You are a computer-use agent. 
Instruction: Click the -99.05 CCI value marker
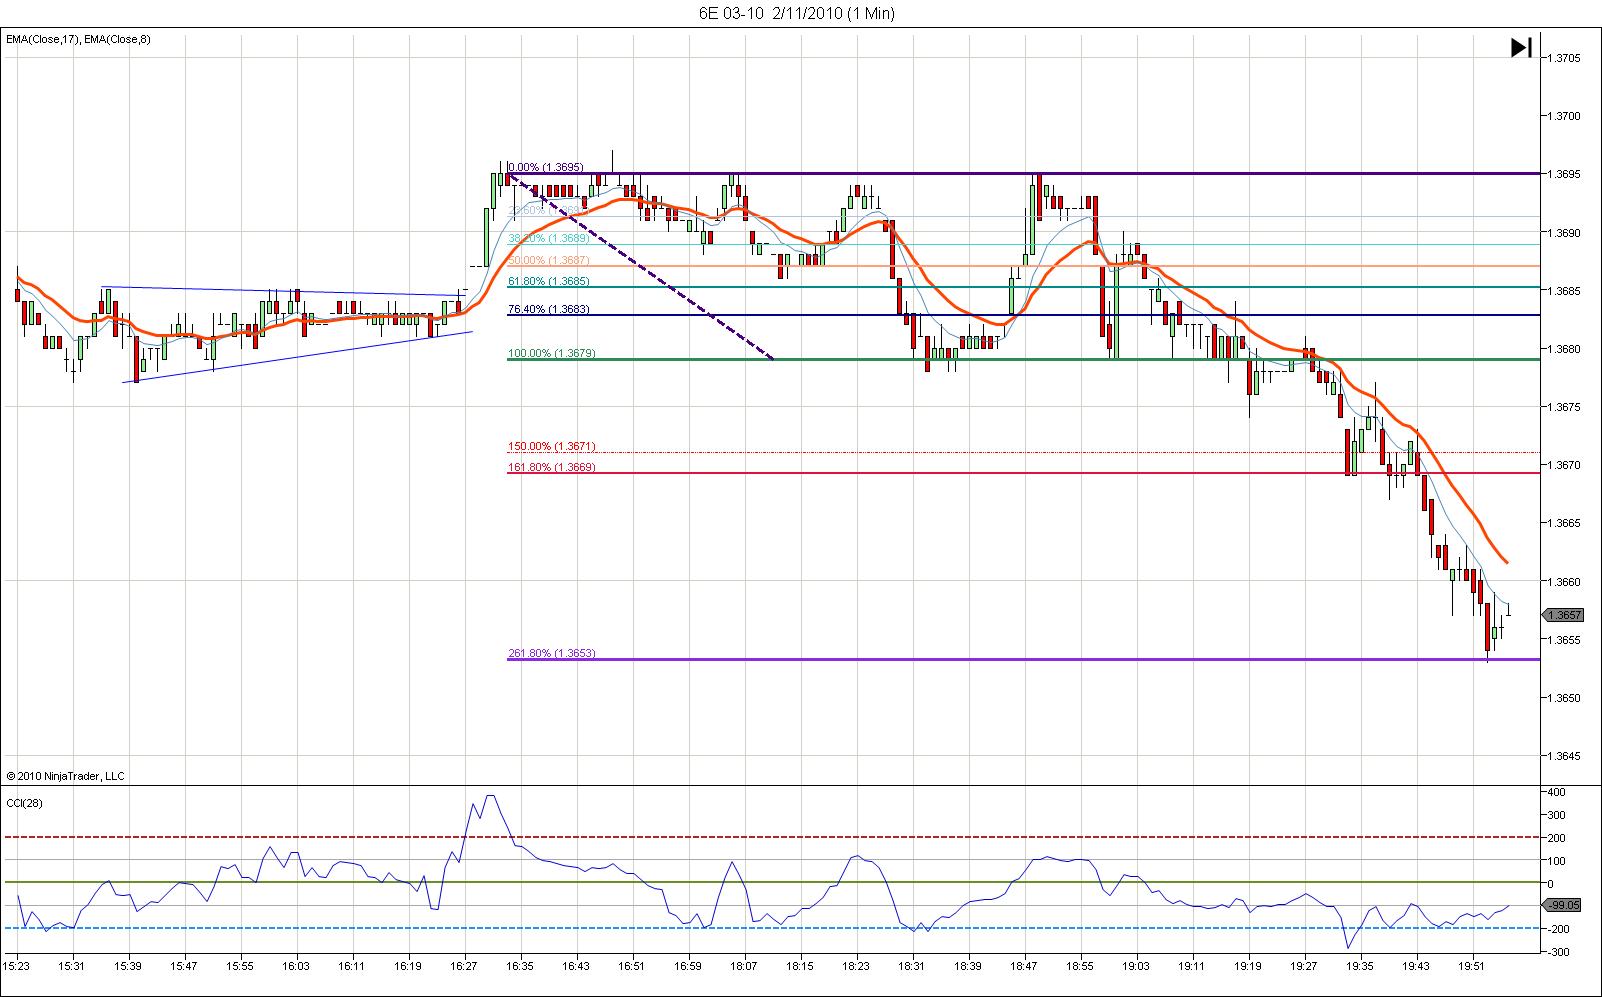(1563, 905)
